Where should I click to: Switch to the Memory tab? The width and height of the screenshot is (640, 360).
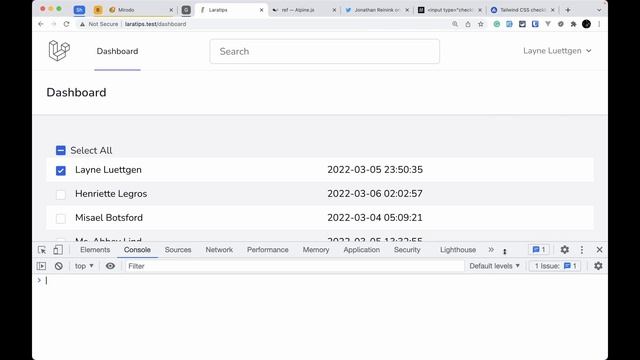(316, 250)
